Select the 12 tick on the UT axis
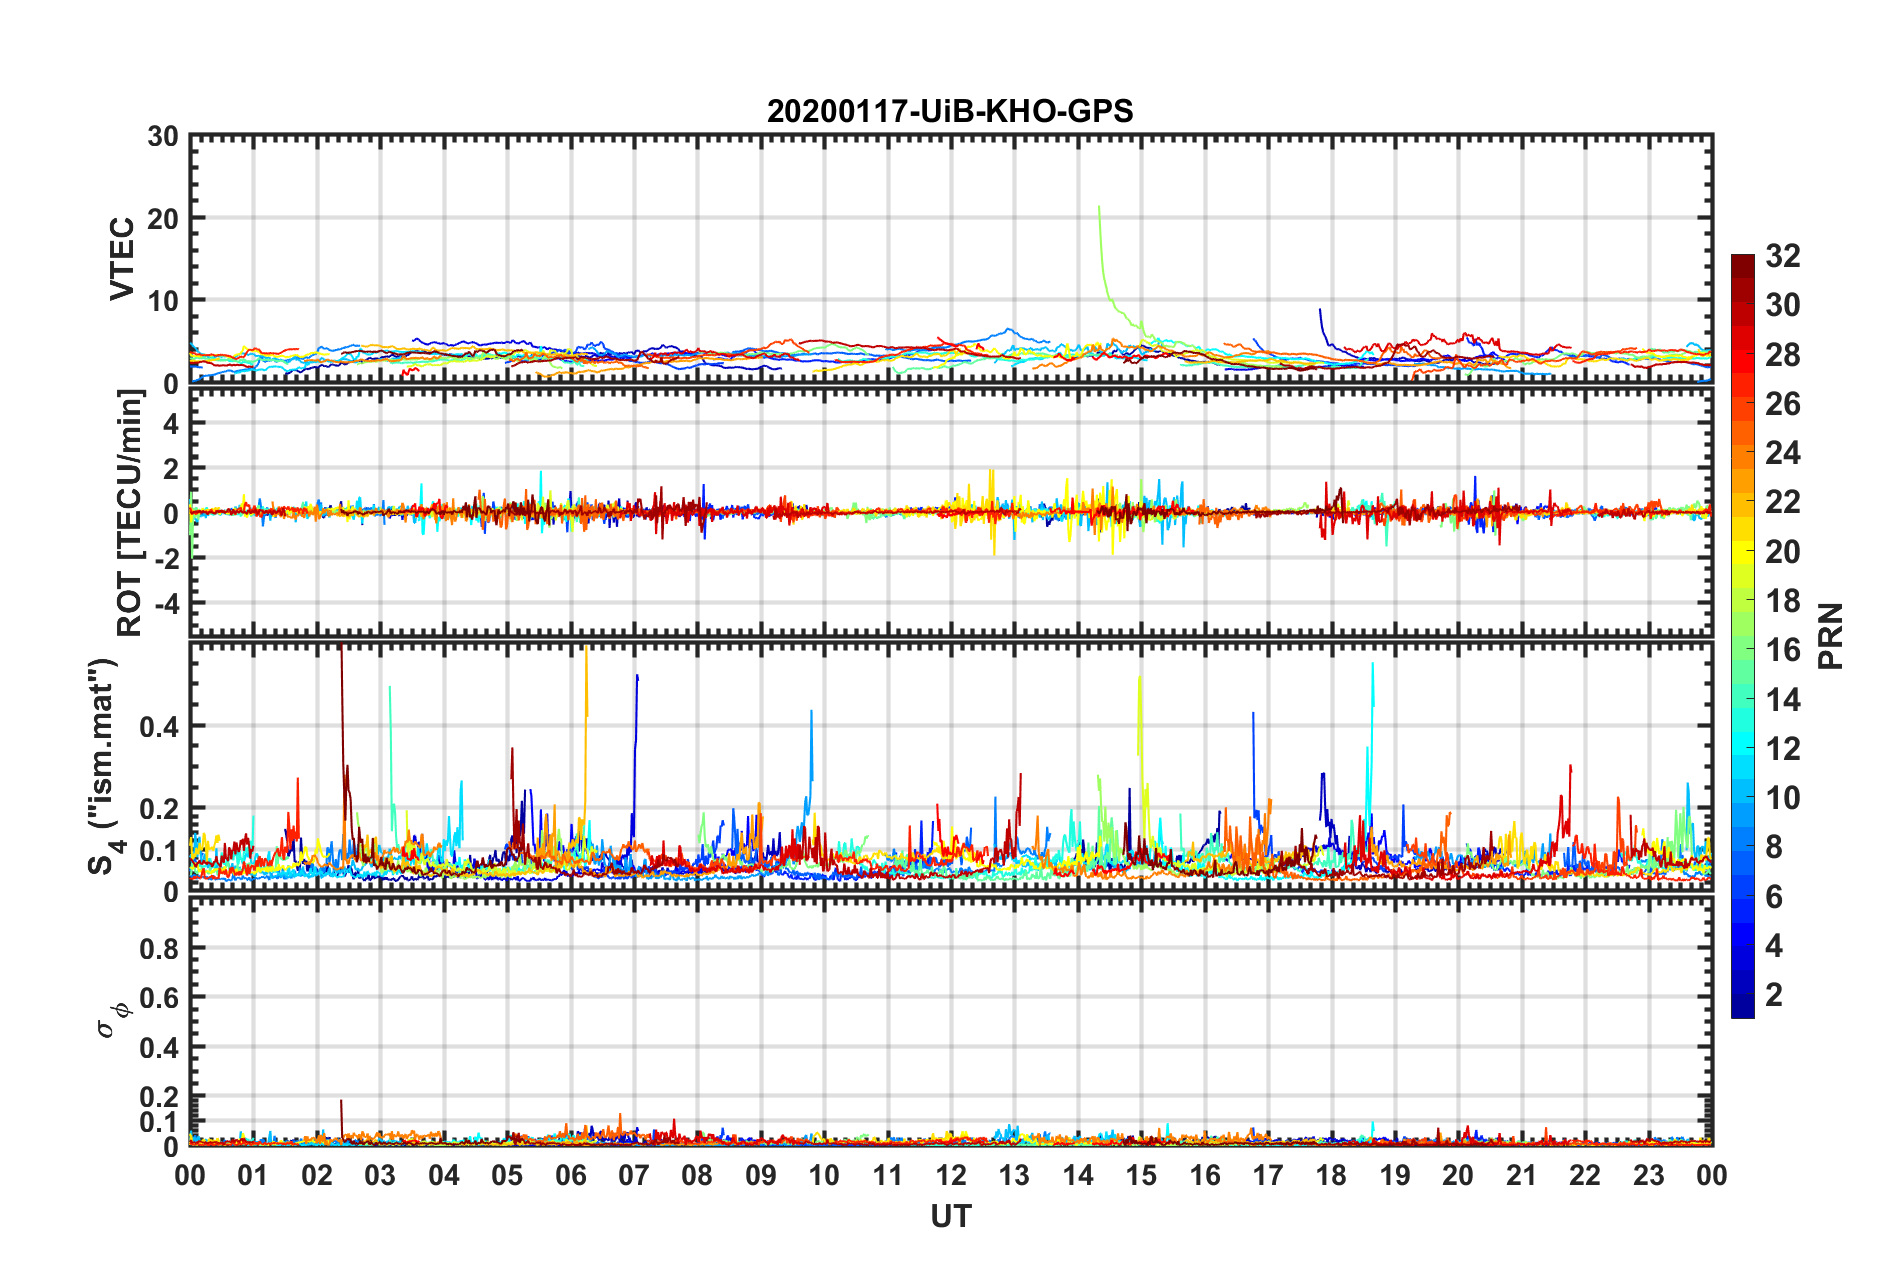 pos(950,1175)
